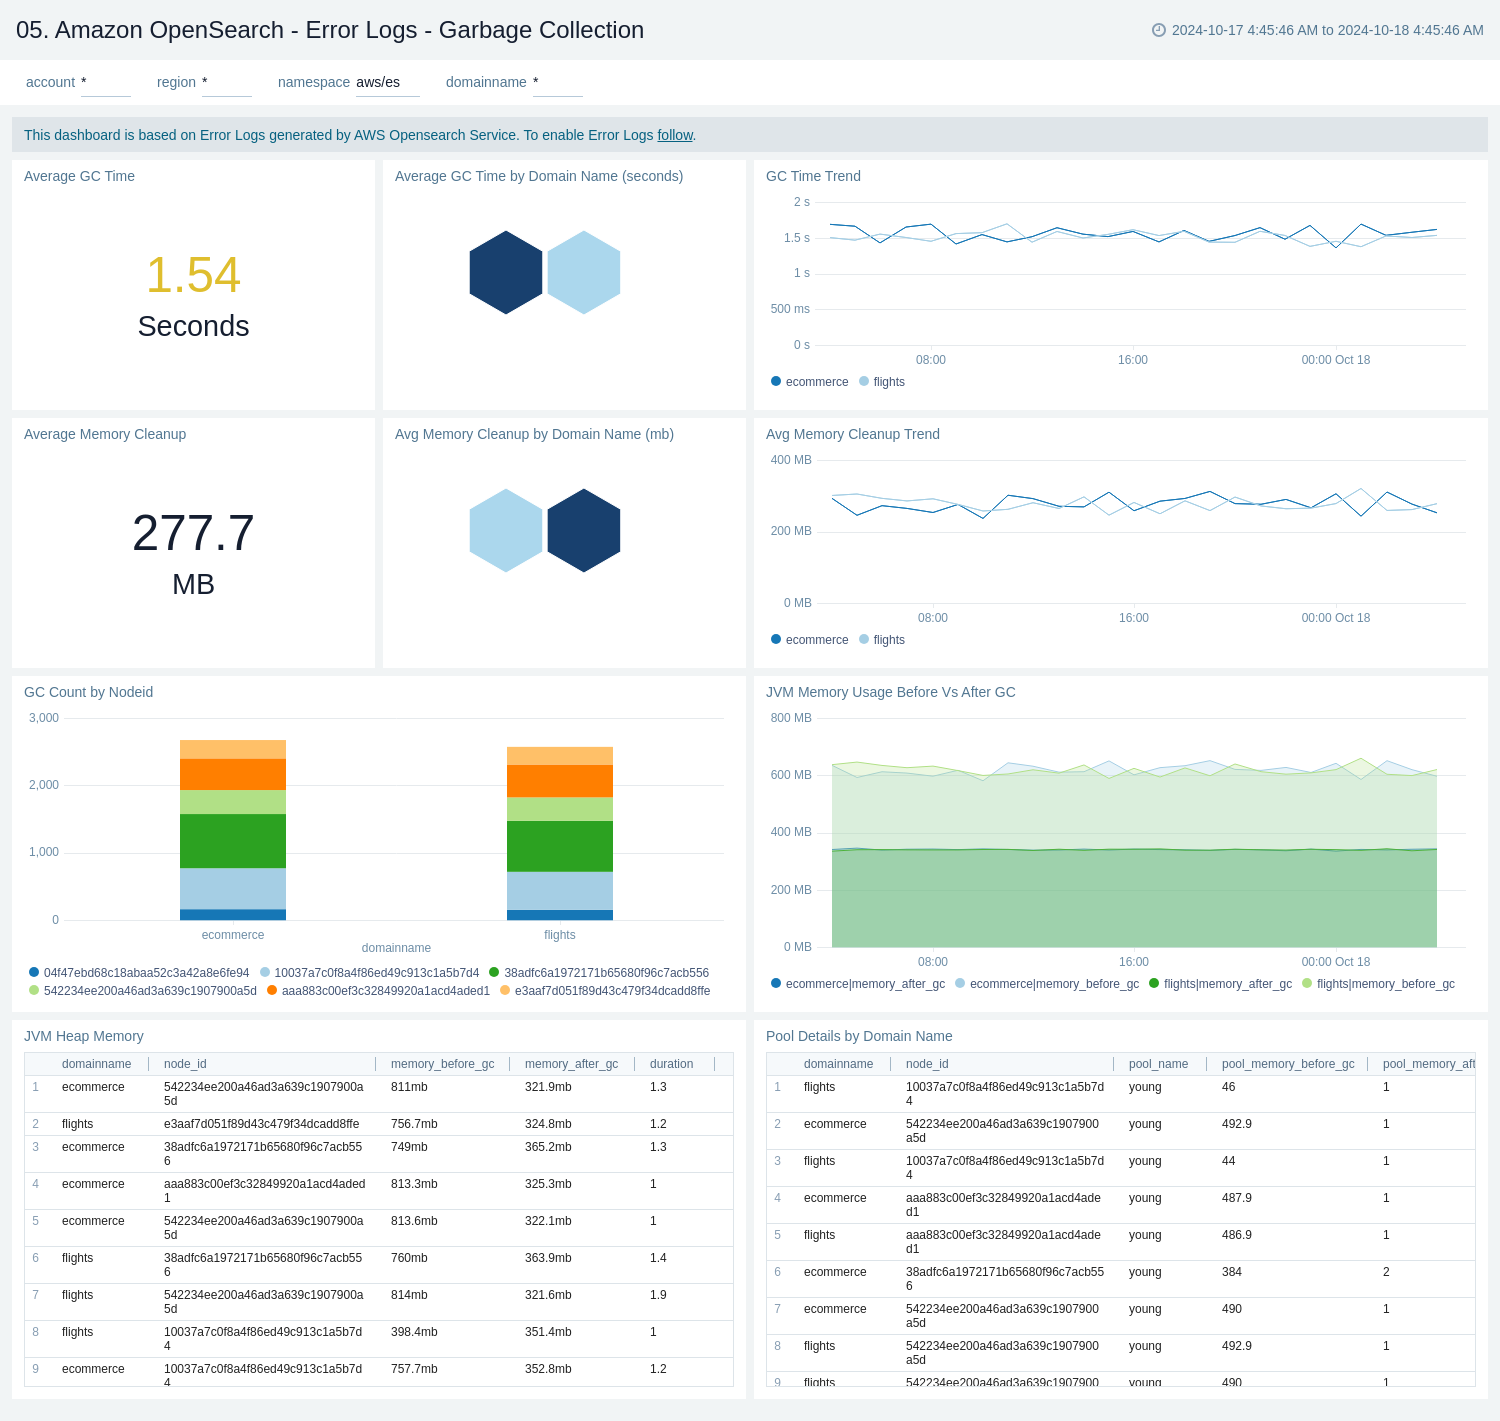Toggle legend entry for node aaa883c00ef3c32849920a1acd4aded1
Viewport: 1500px width, 1421px height.
(x=378, y=990)
